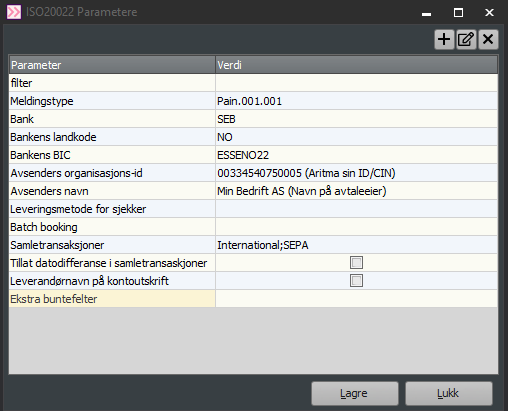
Task: Select the 00334540750005 organisation ID value
Action: 356,173
